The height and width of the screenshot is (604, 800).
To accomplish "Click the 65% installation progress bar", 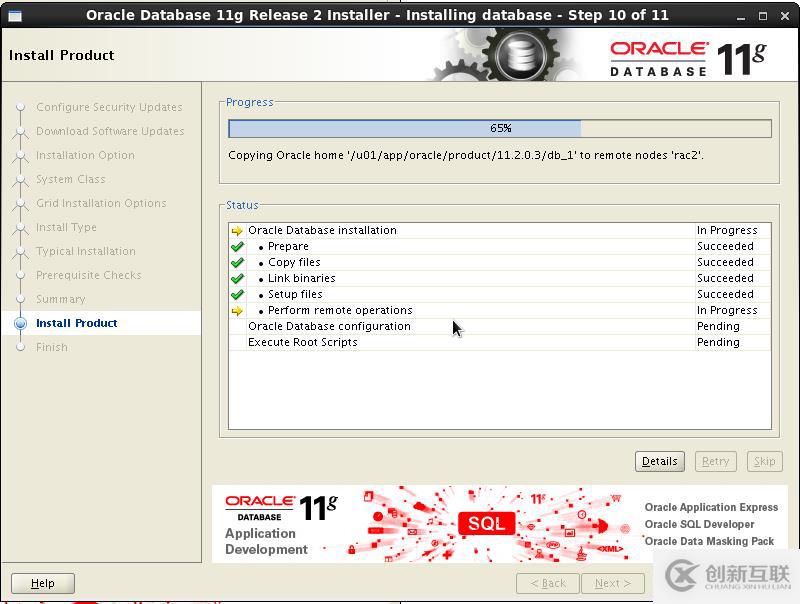I will coord(500,129).
